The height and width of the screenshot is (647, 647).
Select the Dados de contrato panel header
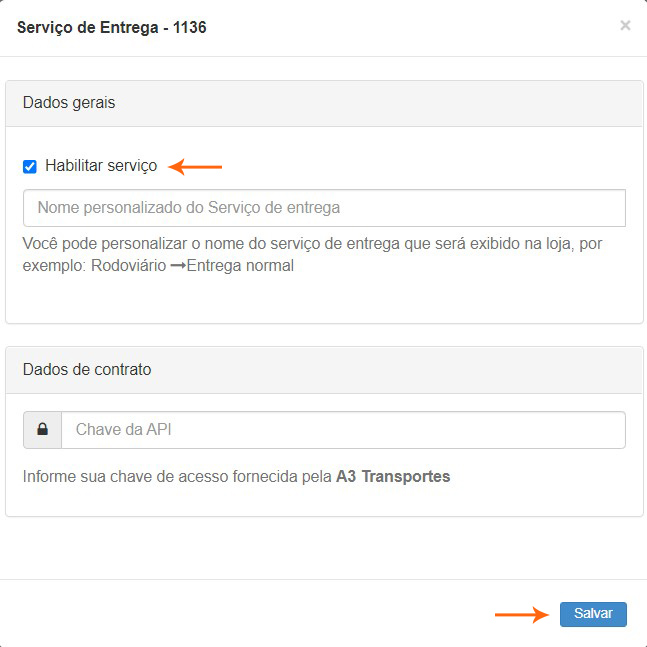(x=324, y=369)
